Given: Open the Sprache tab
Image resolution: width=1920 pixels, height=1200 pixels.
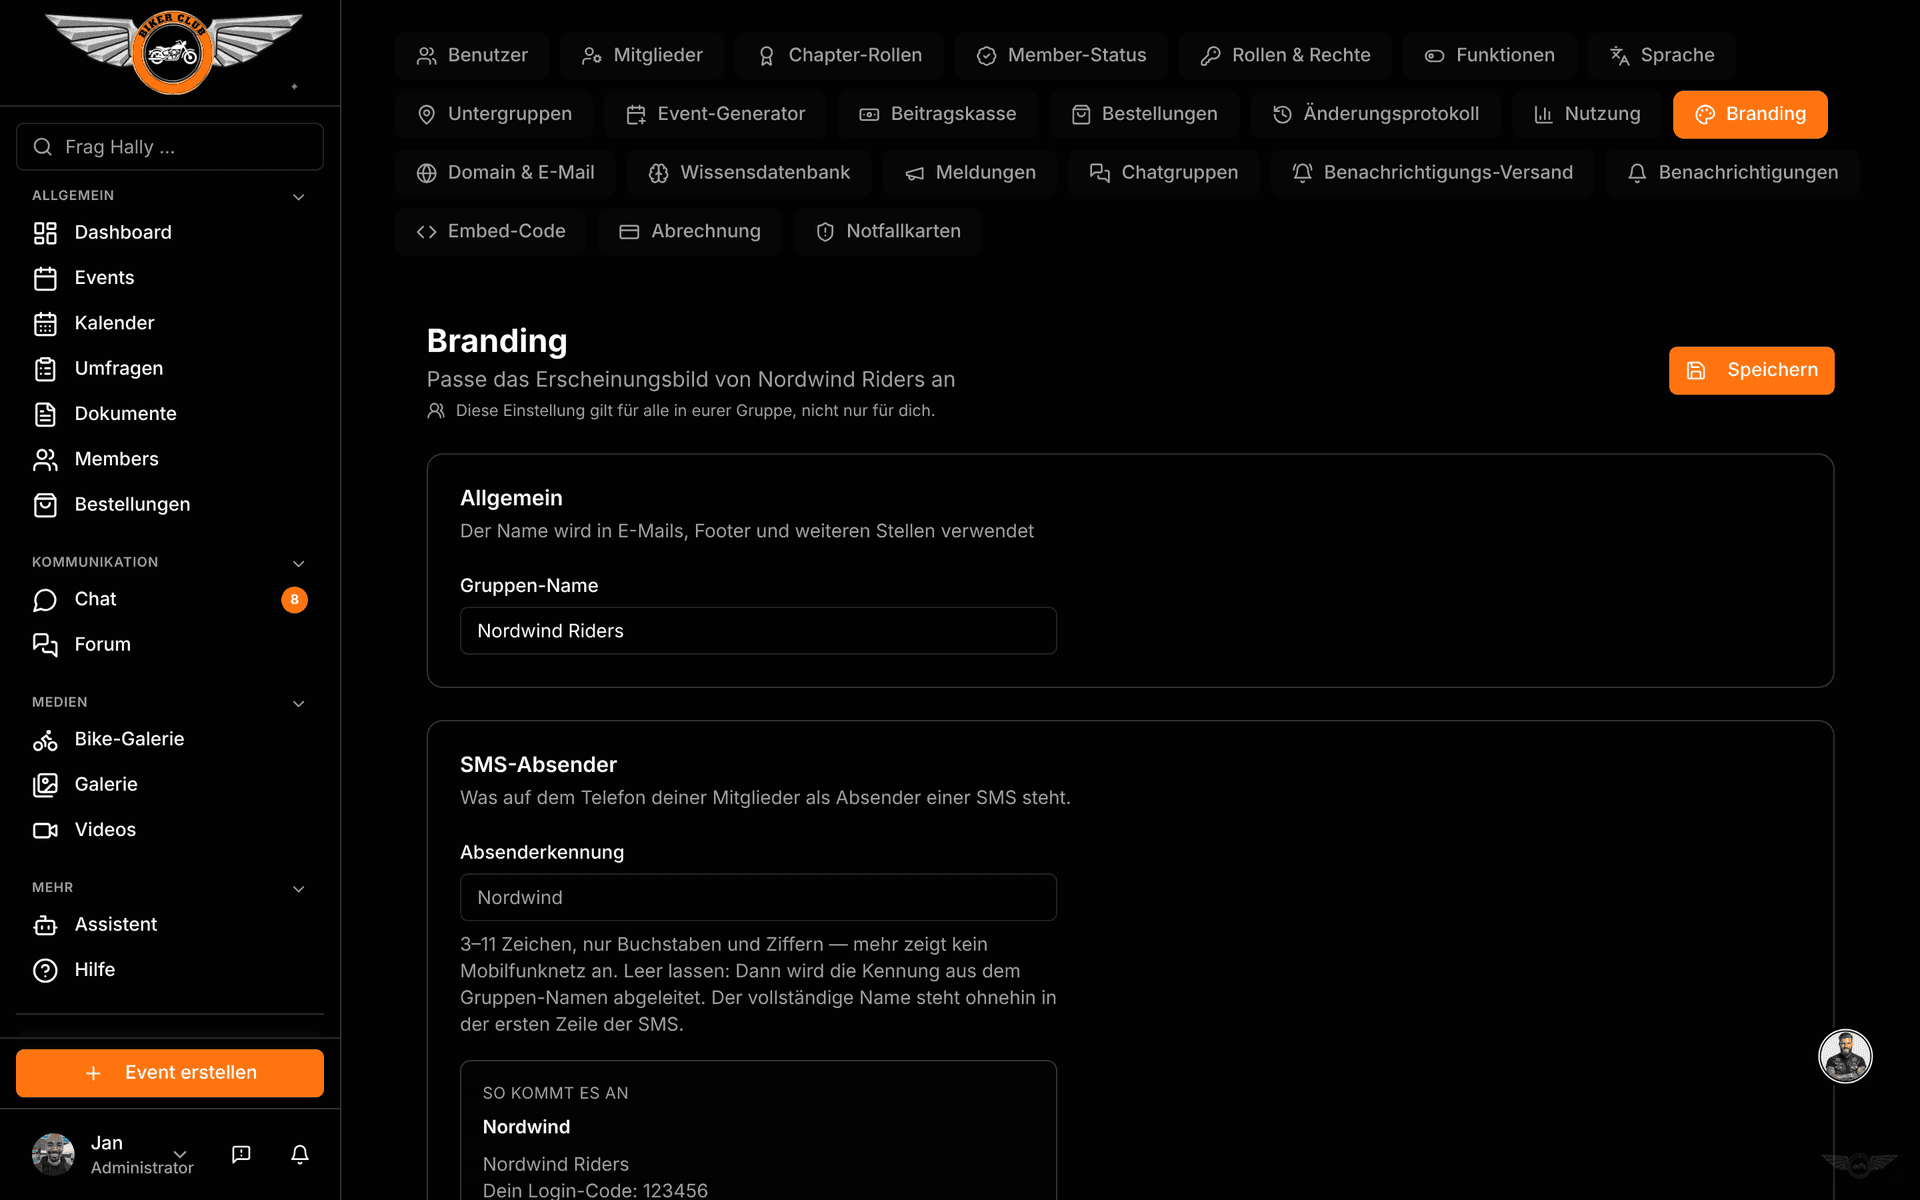Looking at the screenshot, I should click(x=1662, y=56).
